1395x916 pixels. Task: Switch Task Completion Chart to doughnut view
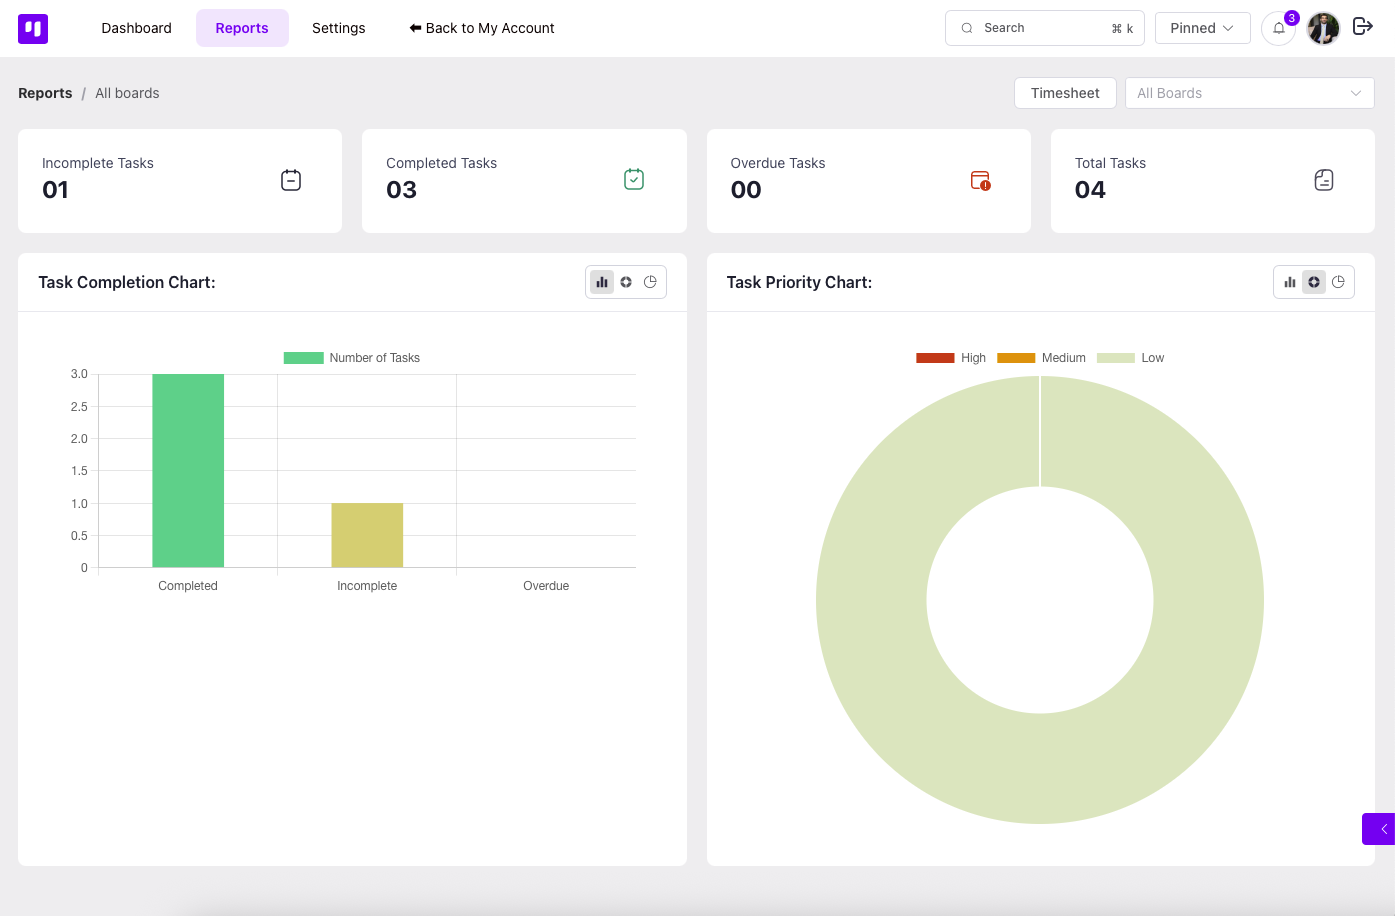(x=626, y=283)
